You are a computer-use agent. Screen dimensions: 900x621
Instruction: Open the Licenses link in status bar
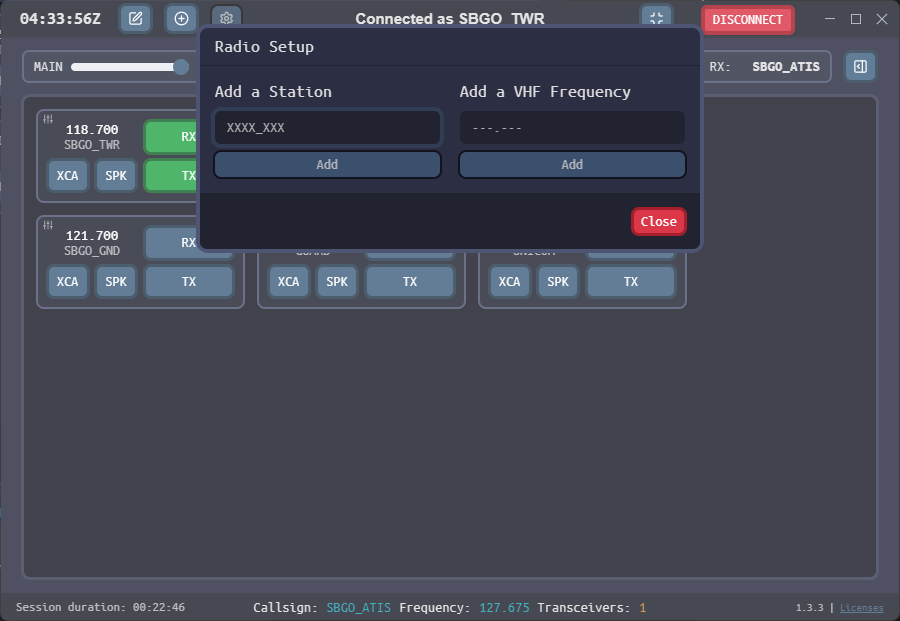click(861, 608)
